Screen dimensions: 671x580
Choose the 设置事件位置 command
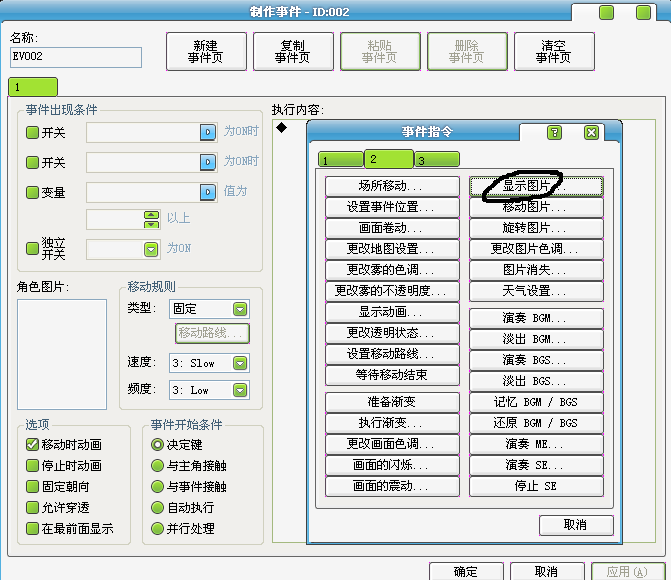pos(392,207)
